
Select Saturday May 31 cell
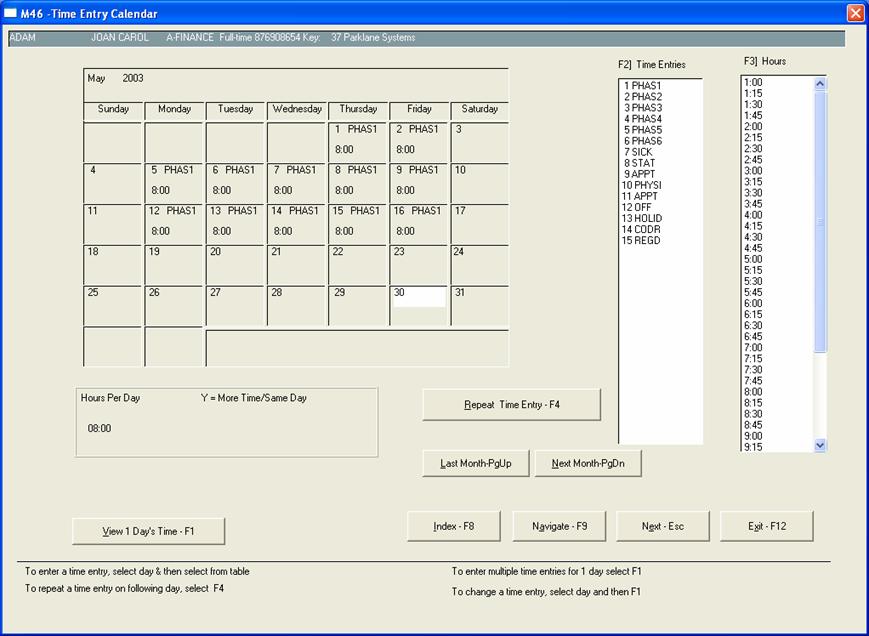pyautogui.click(x=479, y=306)
